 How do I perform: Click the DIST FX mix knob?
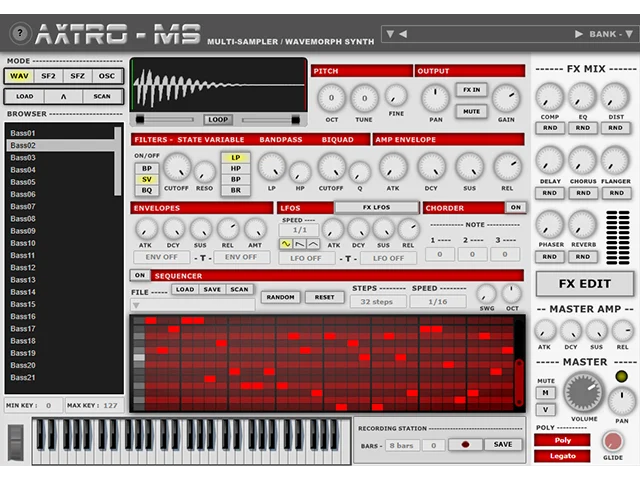click(615, 97)
